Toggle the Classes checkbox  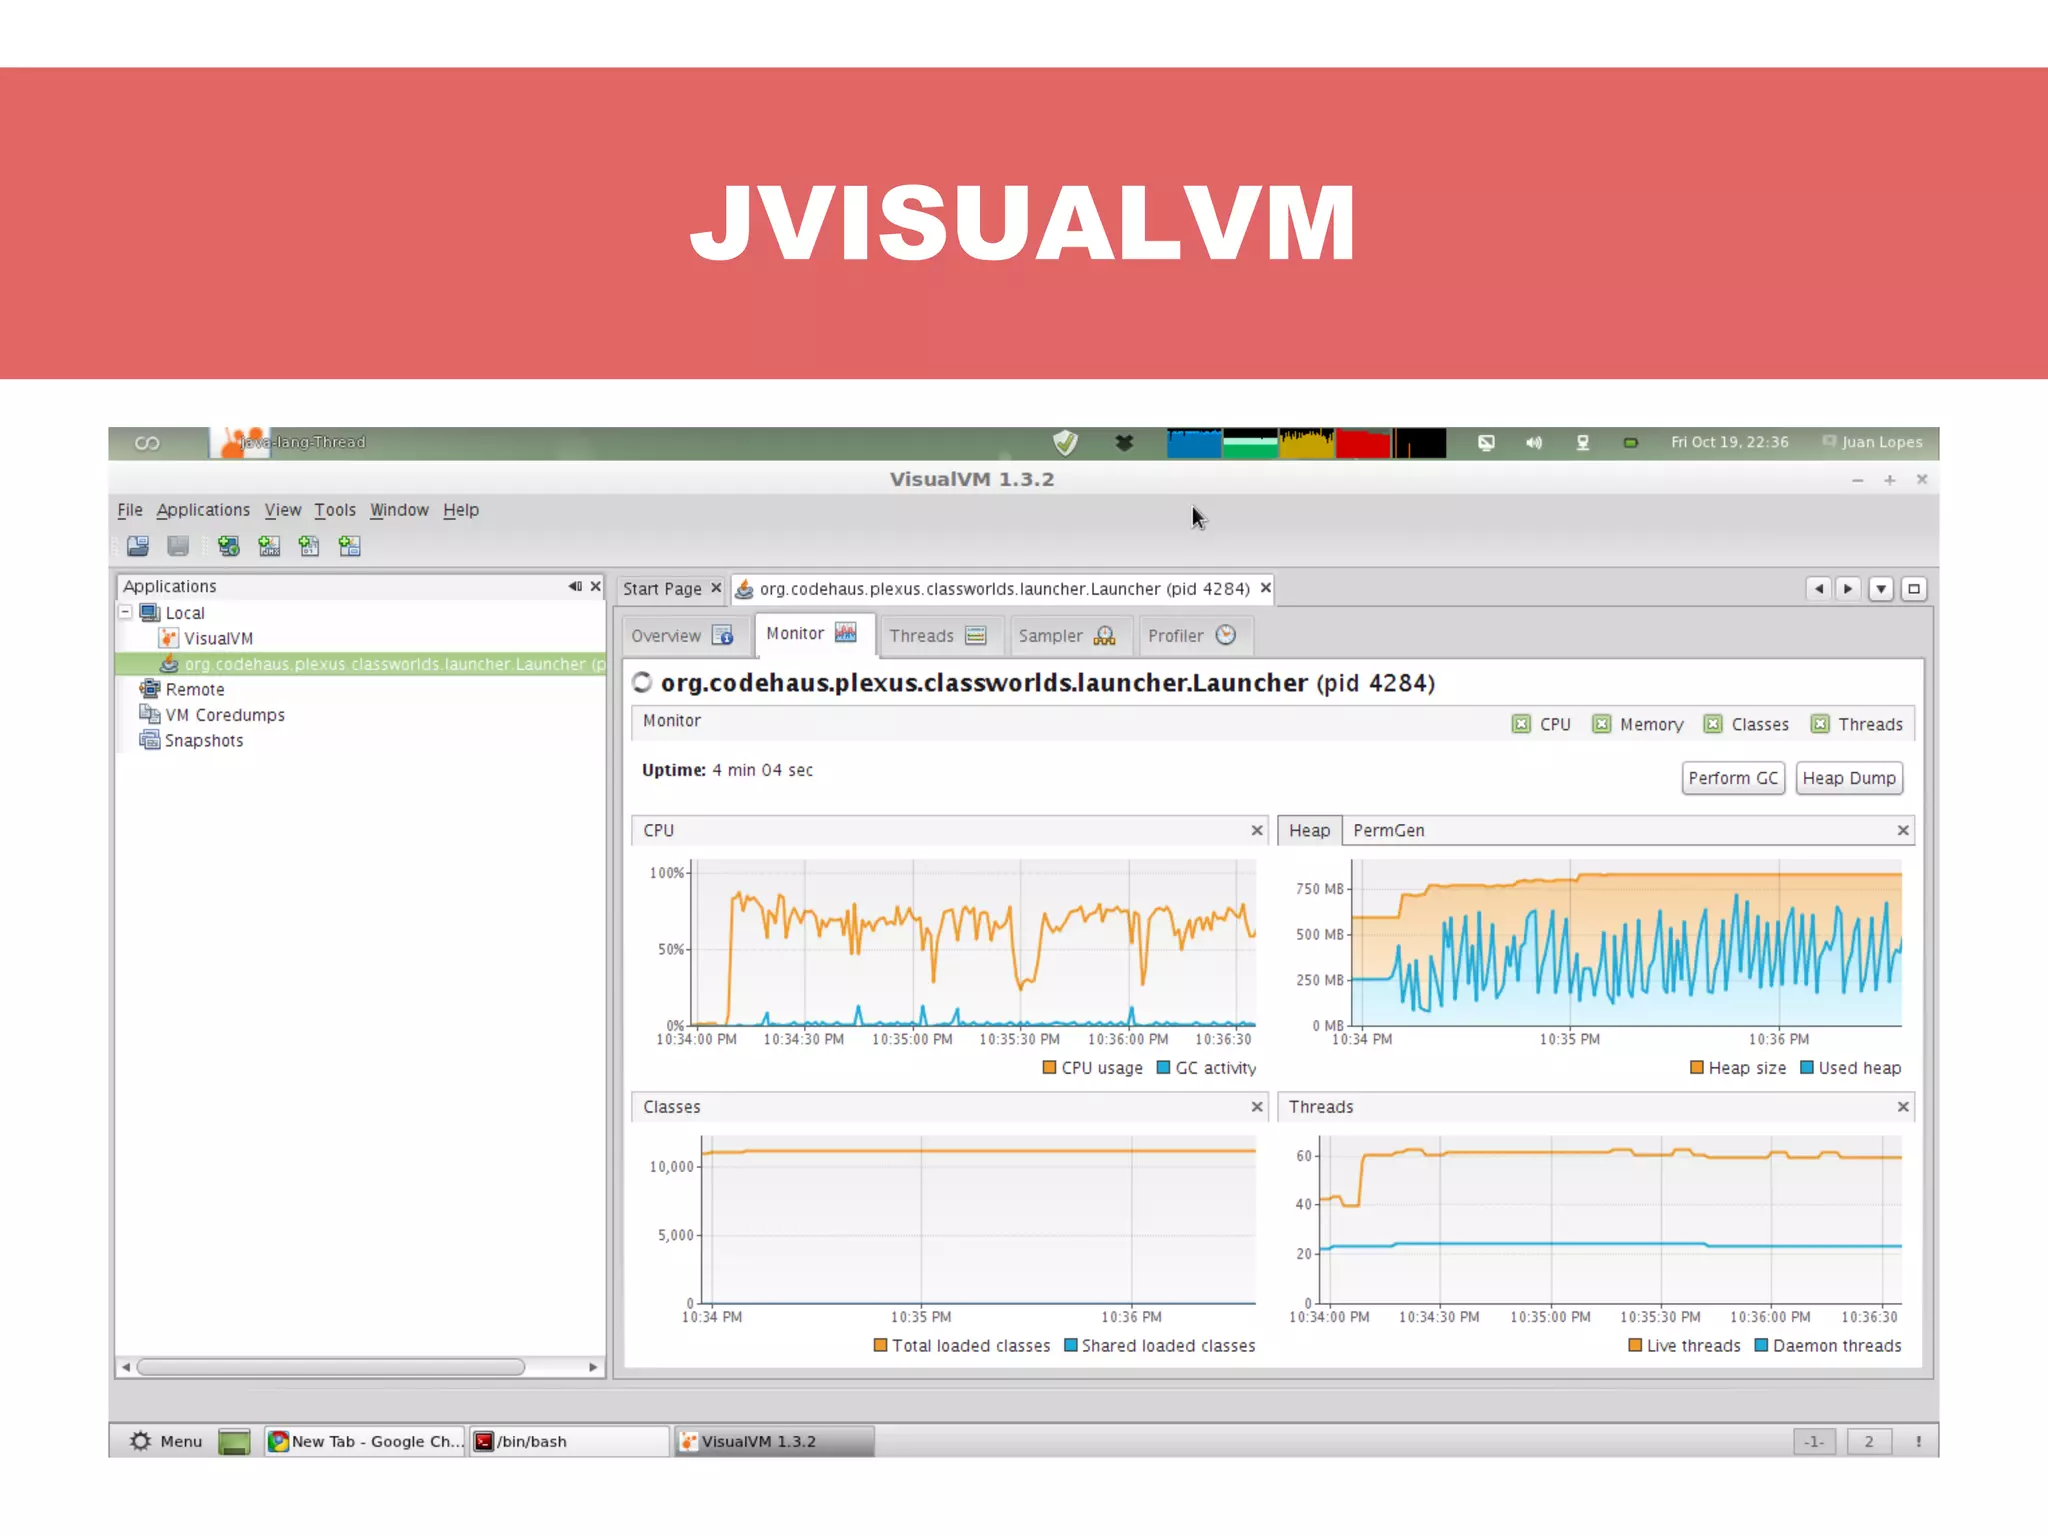[x=1713, y=724]
